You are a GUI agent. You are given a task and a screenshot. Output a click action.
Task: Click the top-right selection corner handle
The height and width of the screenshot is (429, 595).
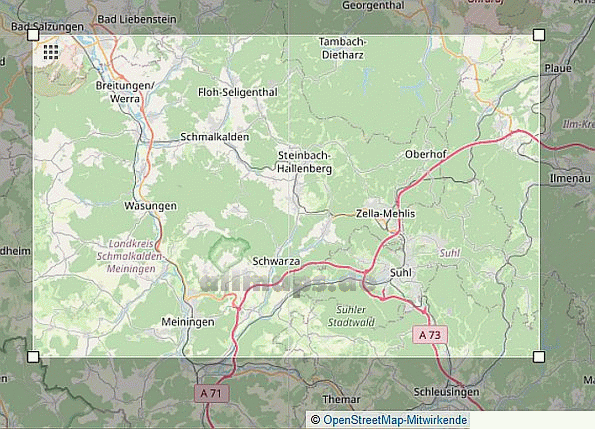(x=539, y=35)
